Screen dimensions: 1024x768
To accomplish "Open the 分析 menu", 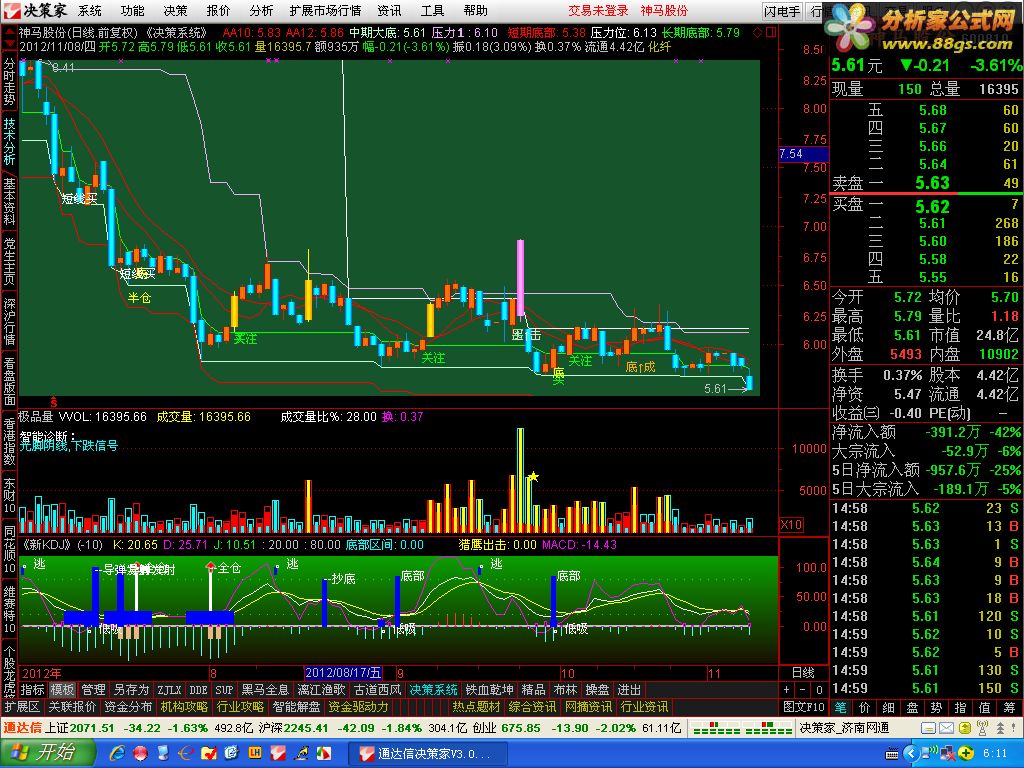I will tap(261, 10).
